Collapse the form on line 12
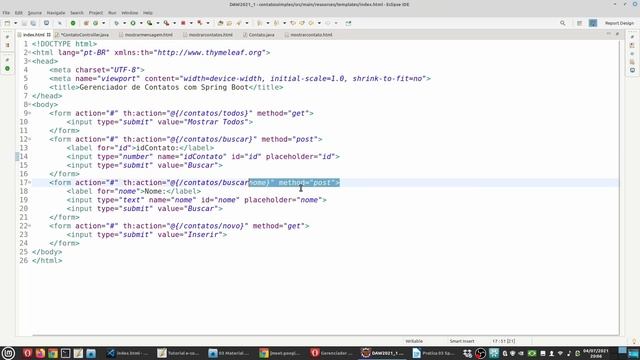 (x=30, y=139)
